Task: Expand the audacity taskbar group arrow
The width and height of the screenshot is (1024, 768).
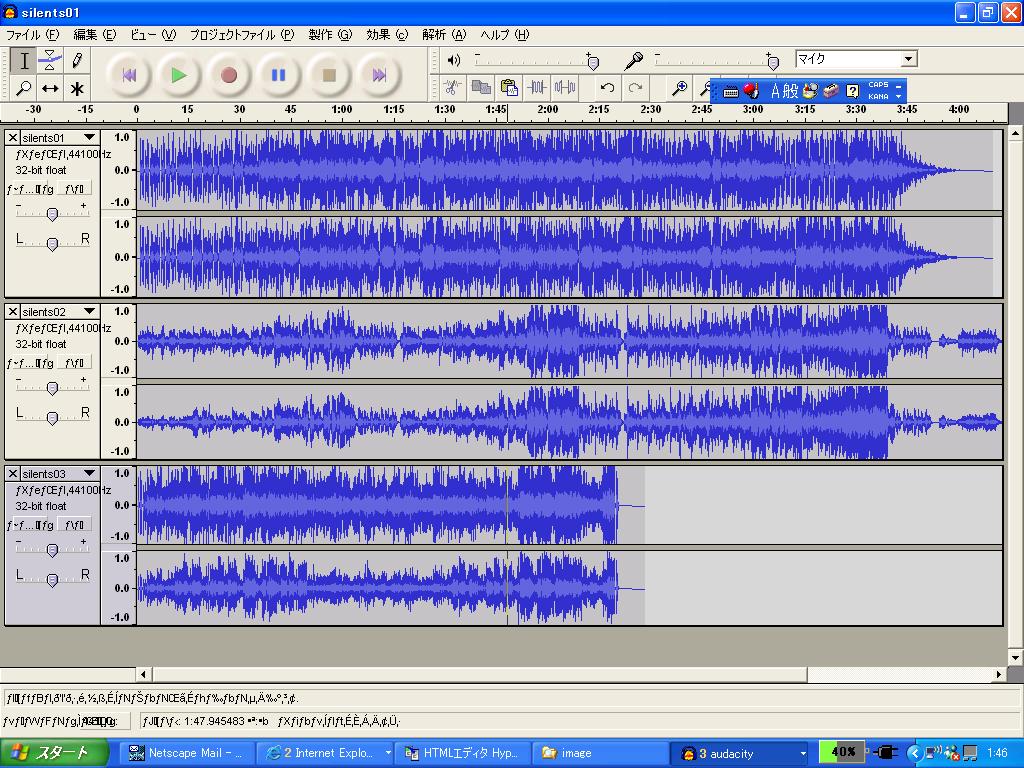Action: pos(803,753)
